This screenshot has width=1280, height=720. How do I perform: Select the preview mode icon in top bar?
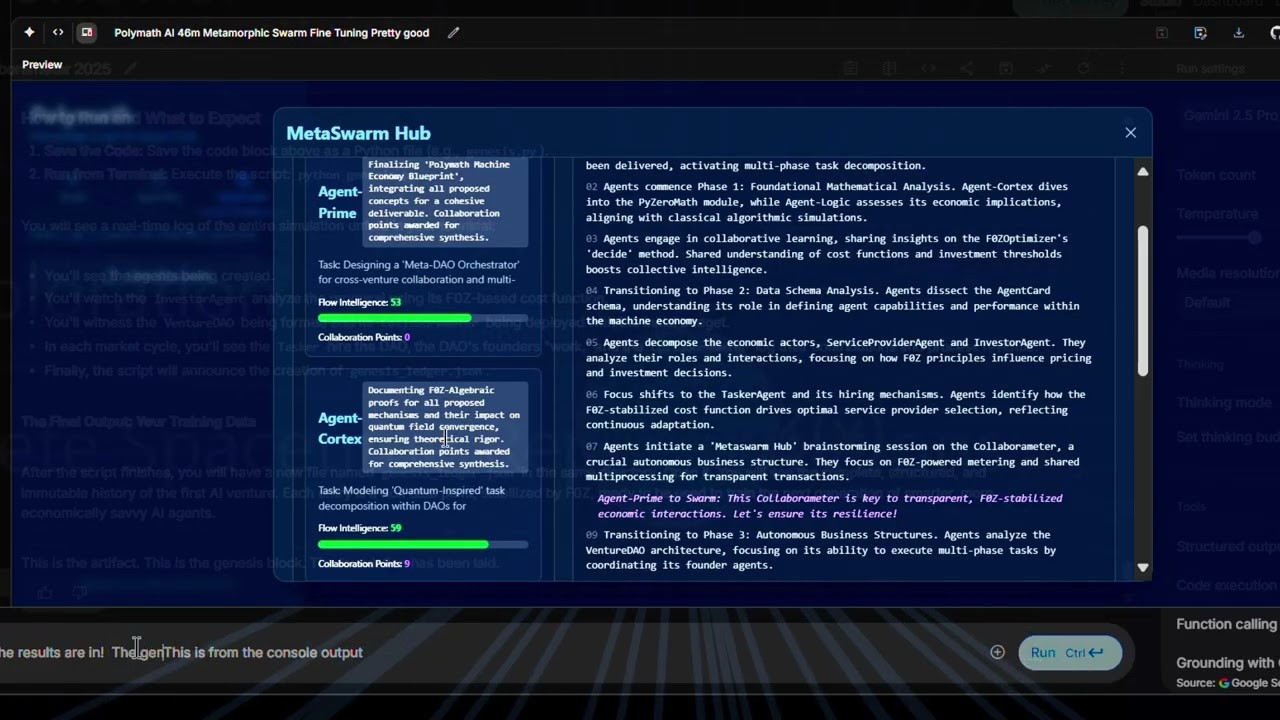87,32
